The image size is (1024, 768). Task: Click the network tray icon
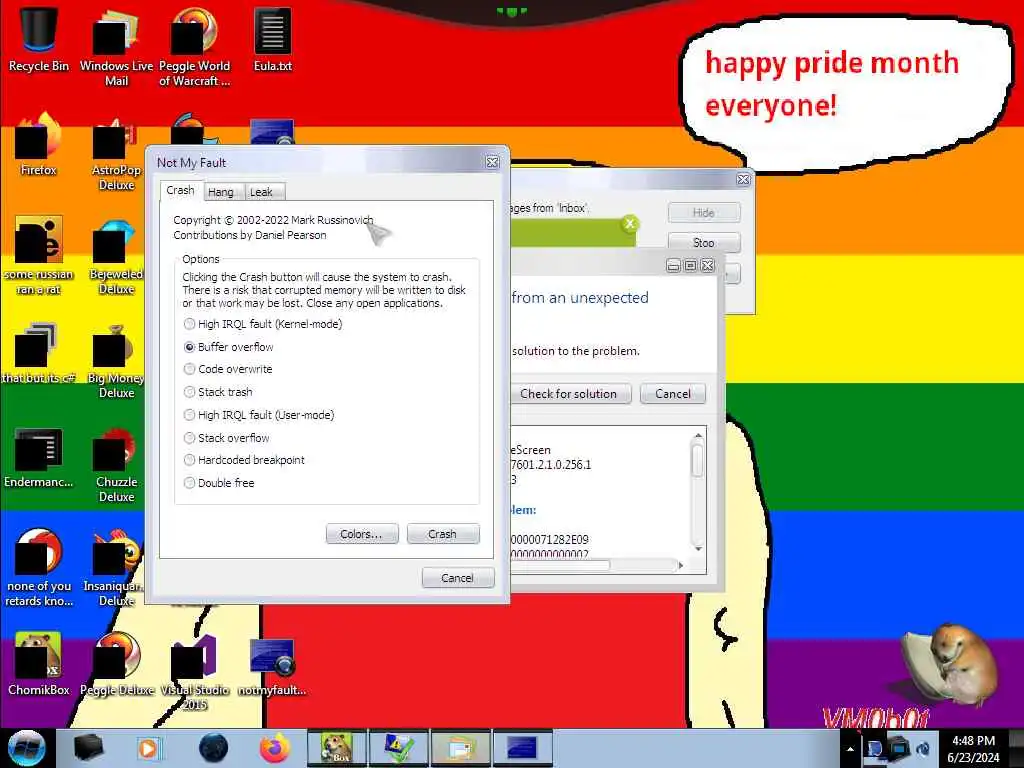(899, 748)
